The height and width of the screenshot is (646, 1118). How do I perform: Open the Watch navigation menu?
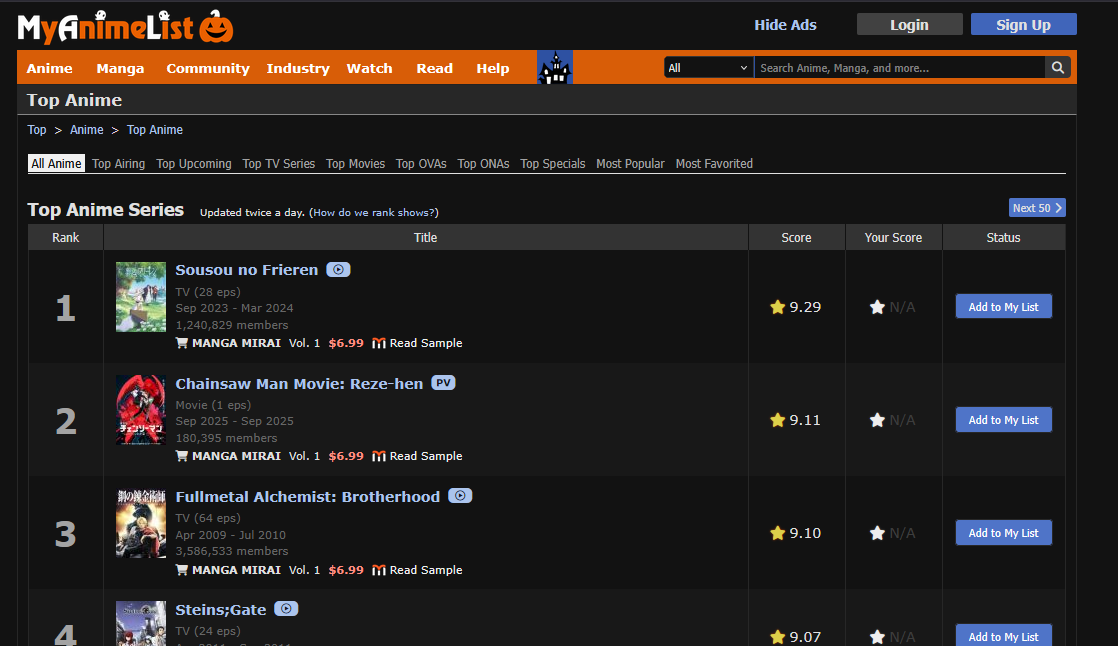tap(369, 68)
